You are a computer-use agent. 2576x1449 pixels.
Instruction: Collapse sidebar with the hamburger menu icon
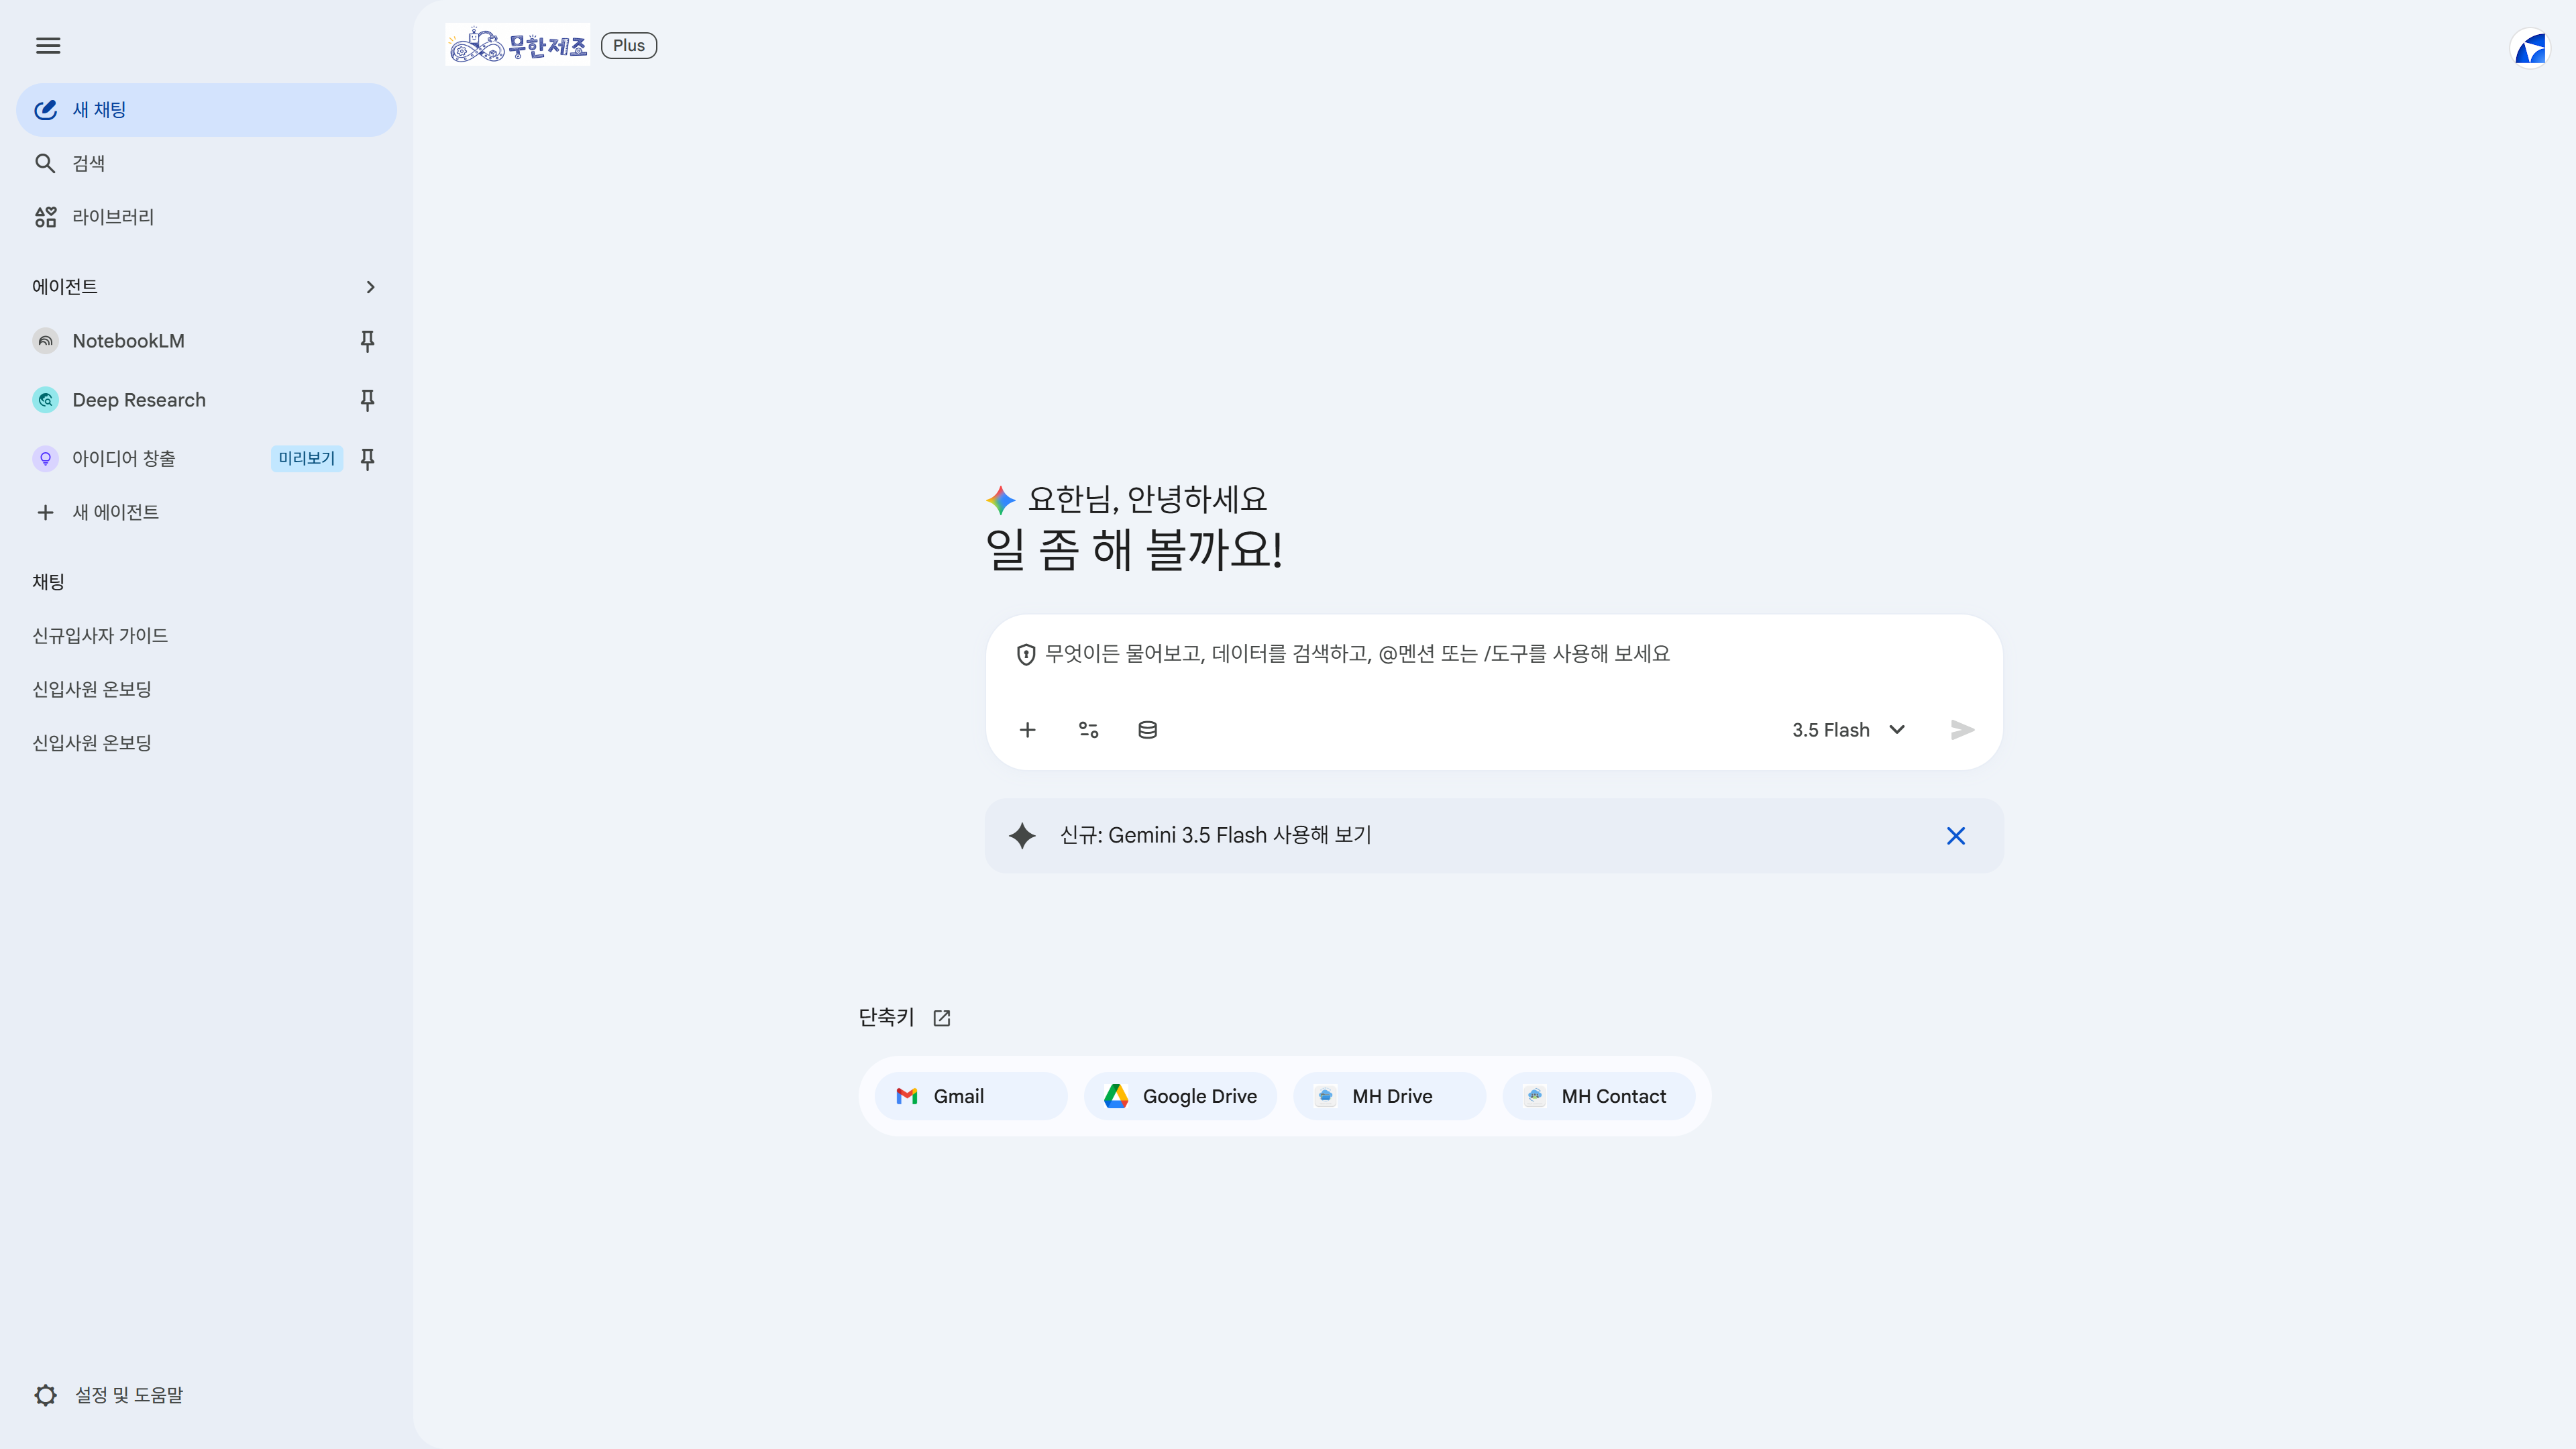click(48, 46)
